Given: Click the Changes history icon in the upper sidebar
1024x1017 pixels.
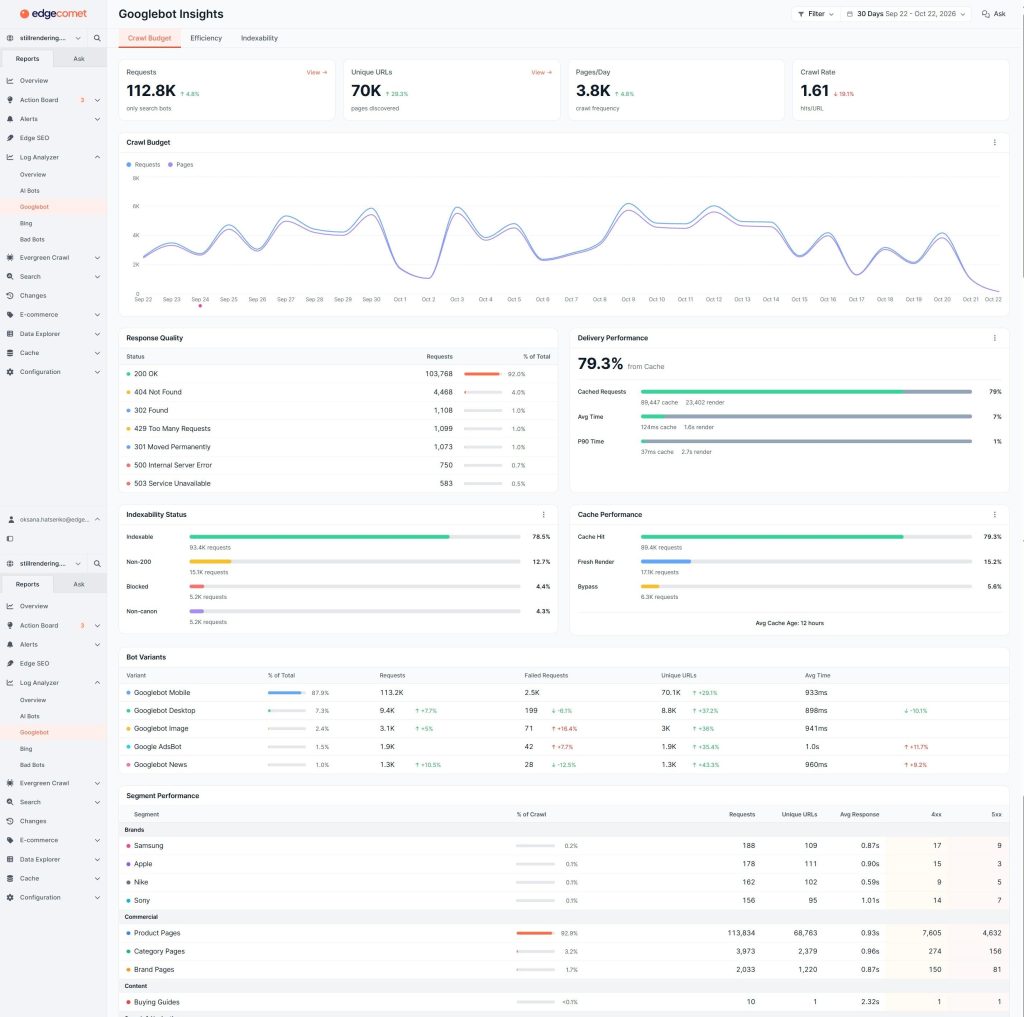Looking at the screenshot, I should pos(10,295).
